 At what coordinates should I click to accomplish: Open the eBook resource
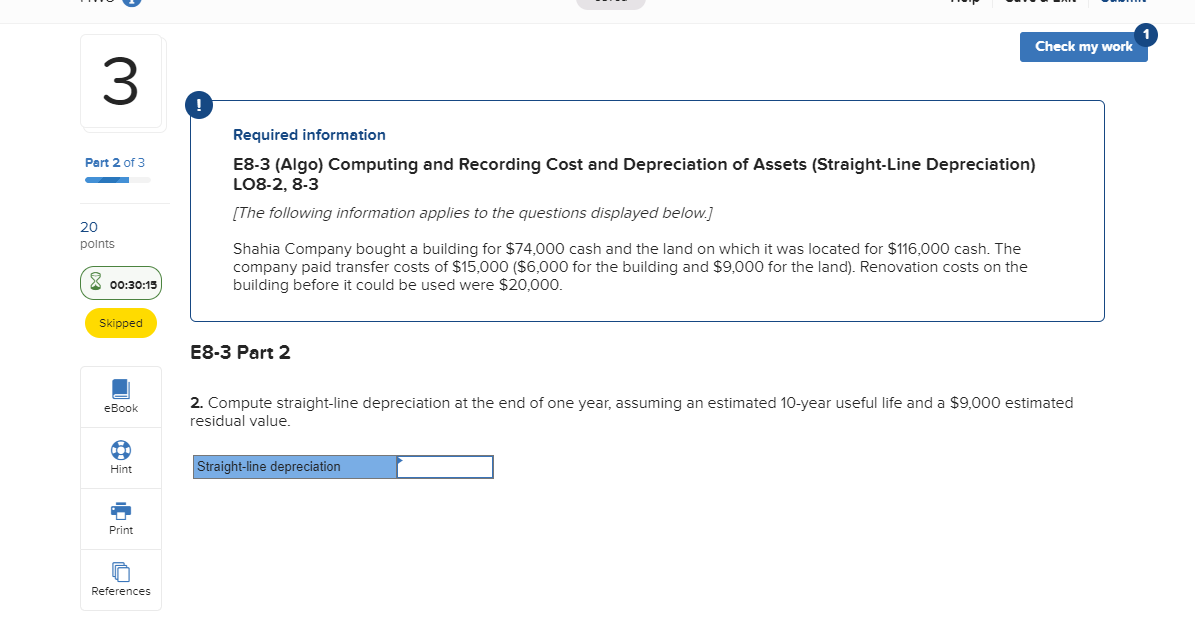(x=120, y=397)
